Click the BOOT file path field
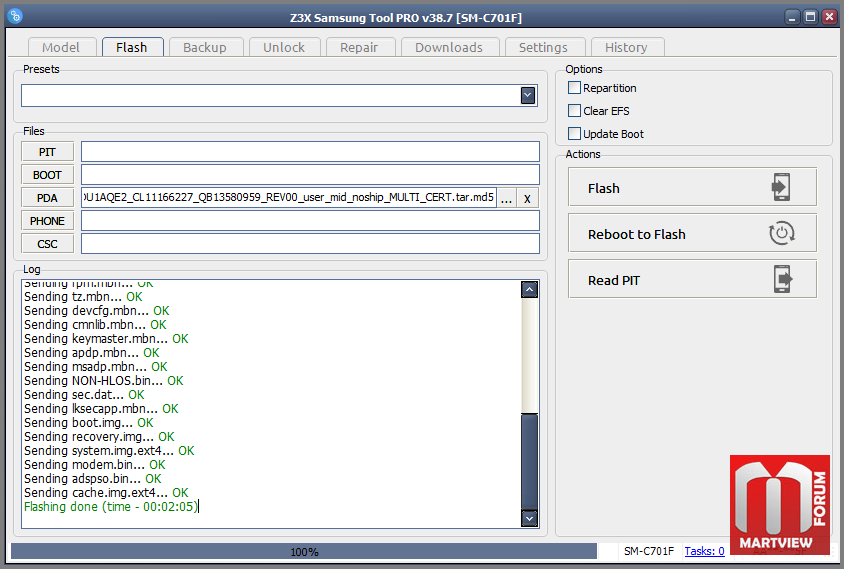 (x=310, y=174)
